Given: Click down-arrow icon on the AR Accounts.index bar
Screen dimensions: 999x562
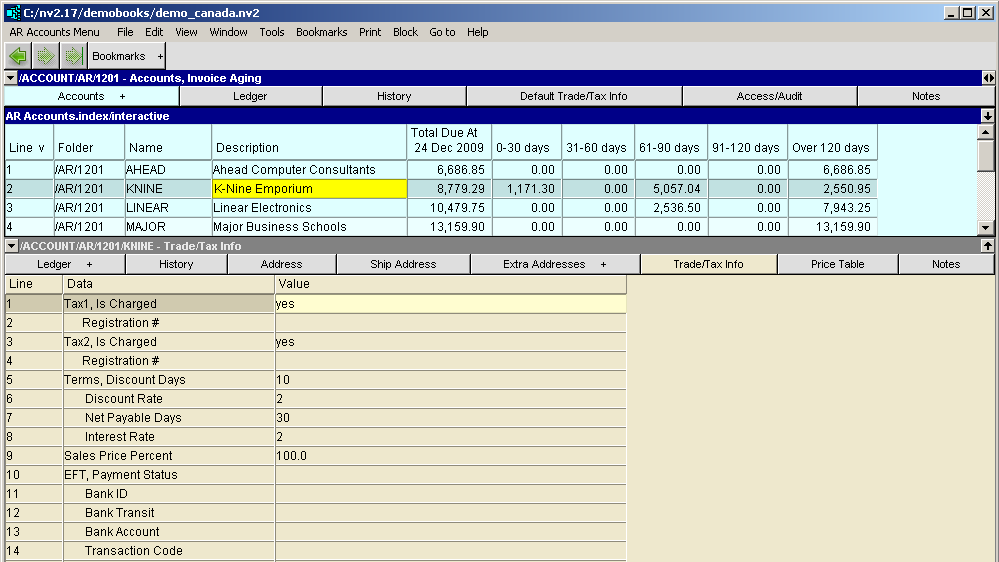Looking at the screenshot, I should point(988,116).
